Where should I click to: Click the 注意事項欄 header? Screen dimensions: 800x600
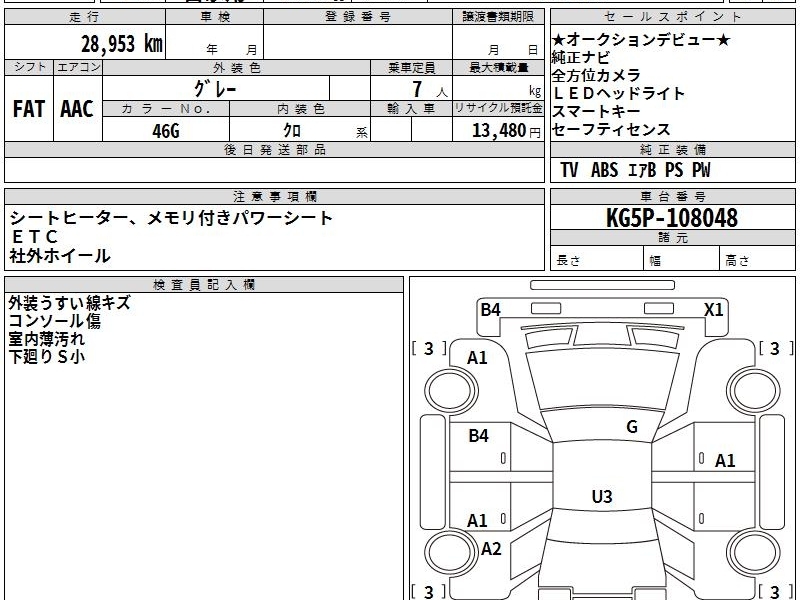[274, 196]
